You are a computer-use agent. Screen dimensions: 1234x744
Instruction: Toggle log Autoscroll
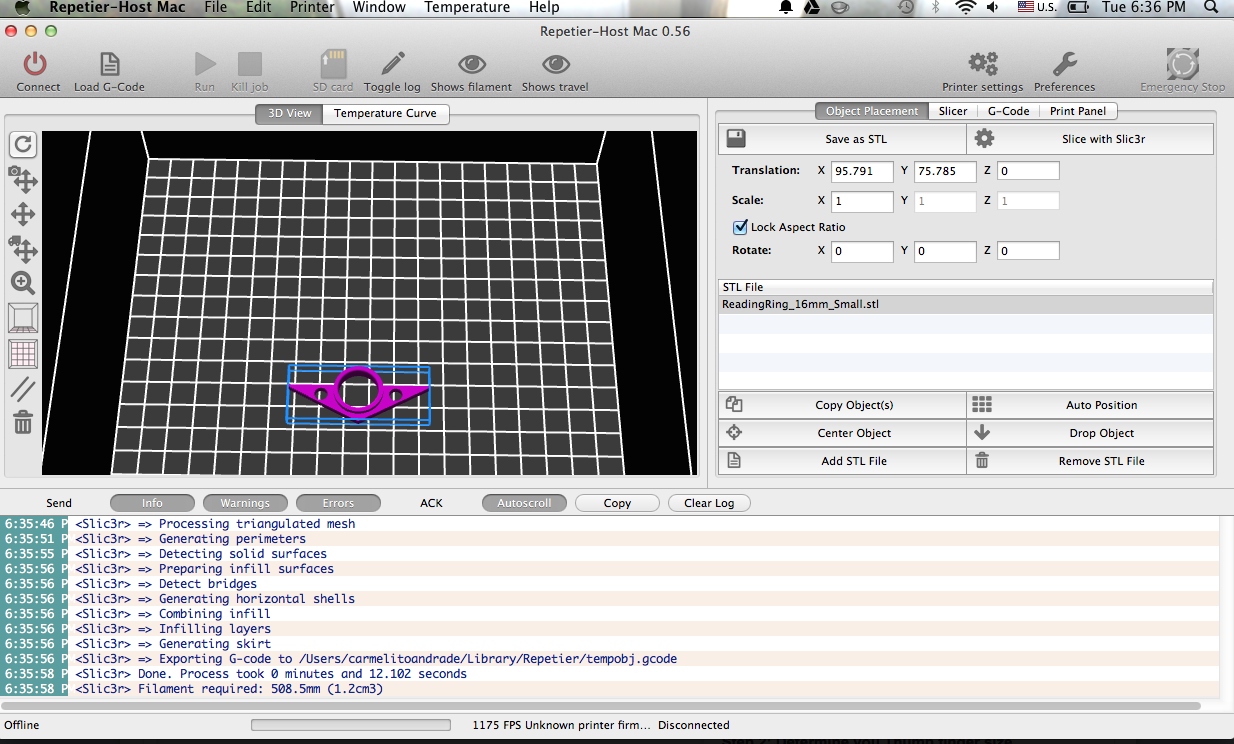[524, 503]
